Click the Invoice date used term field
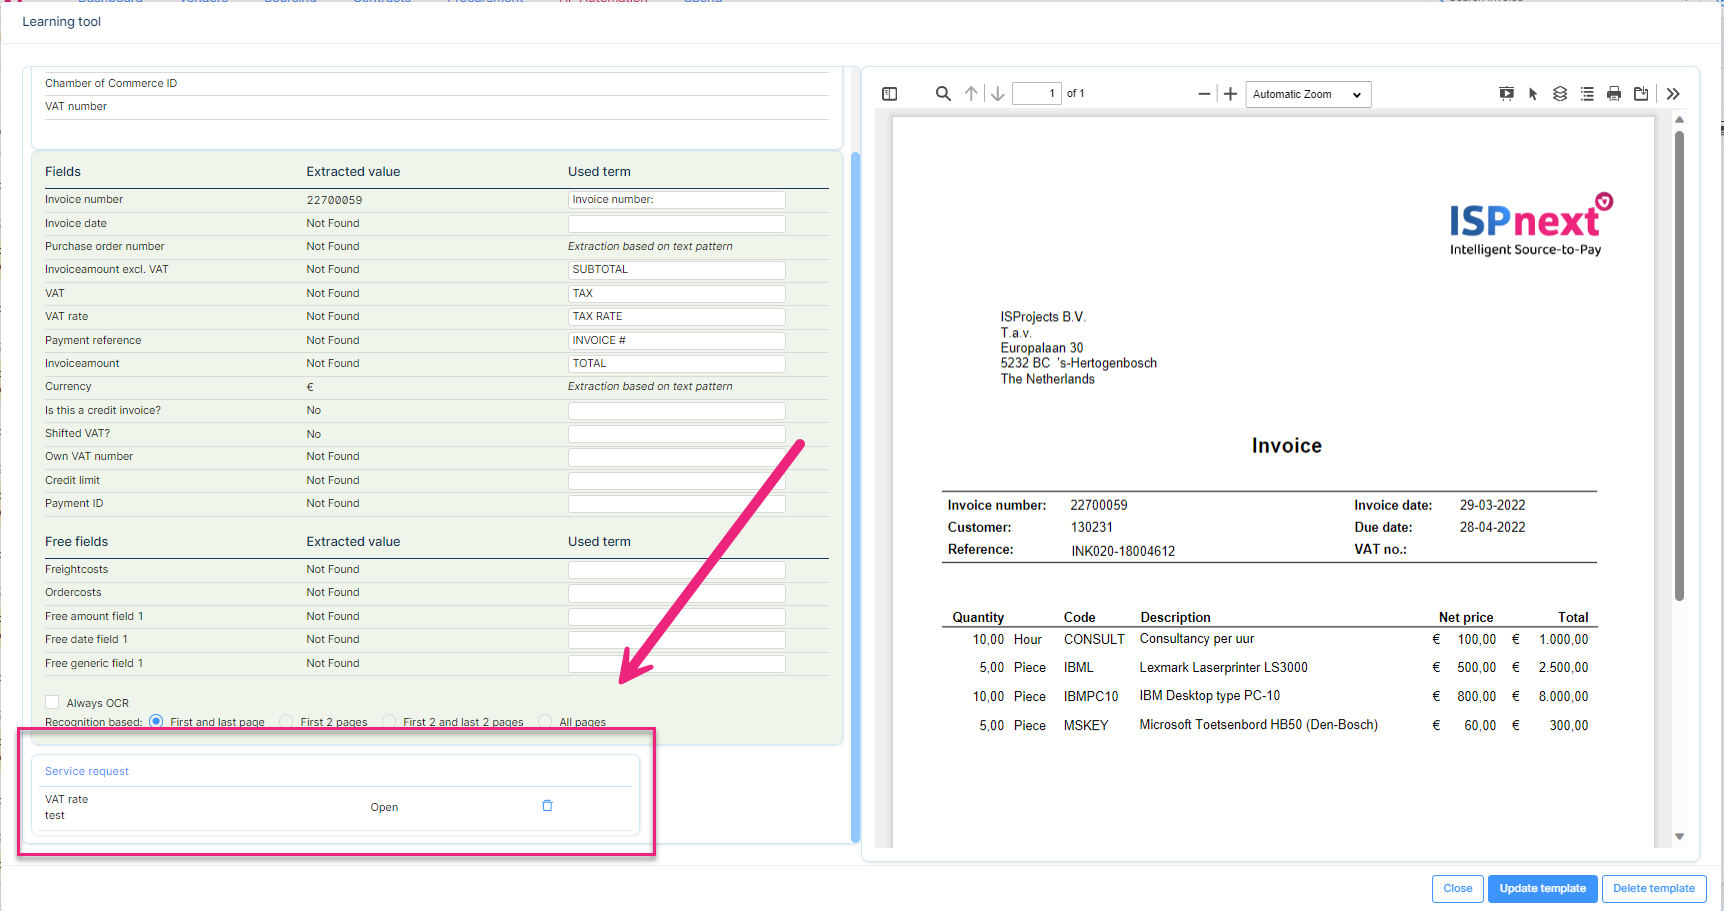This screenshot has width=1724, height=911. (677, 224)
